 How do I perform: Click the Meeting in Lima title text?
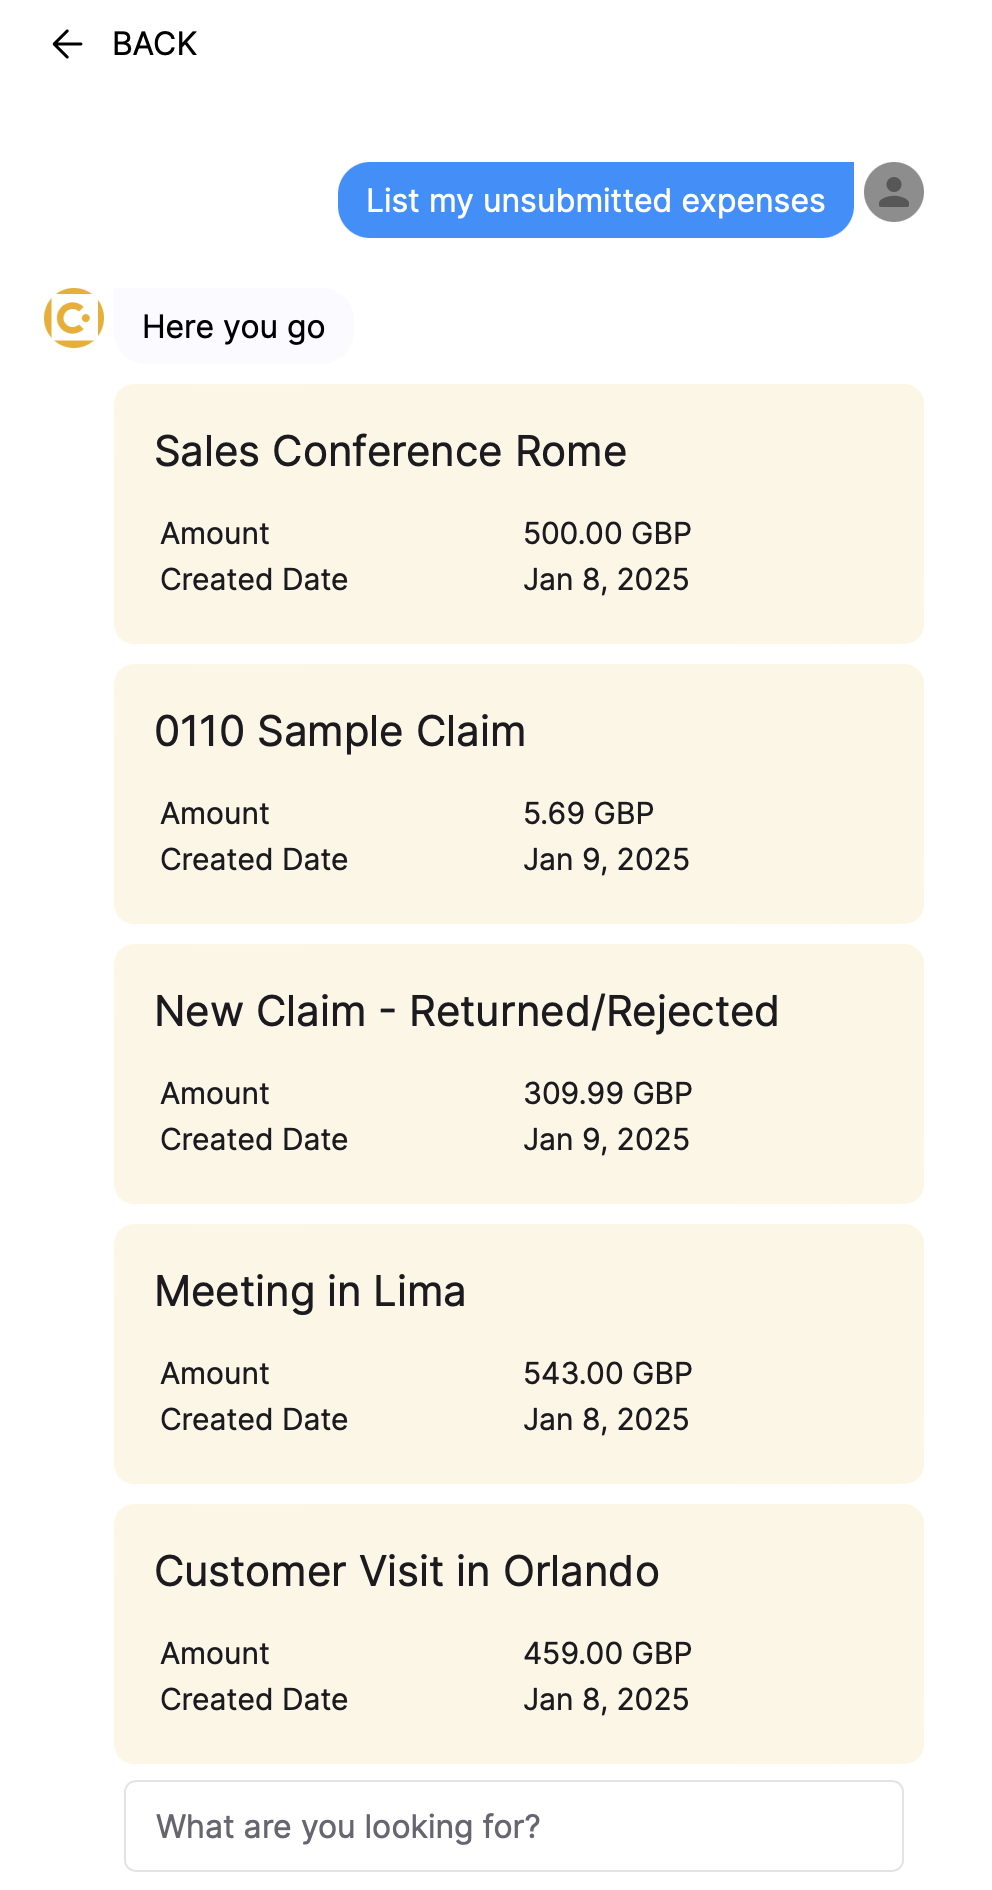click(x=310, y=1291)
